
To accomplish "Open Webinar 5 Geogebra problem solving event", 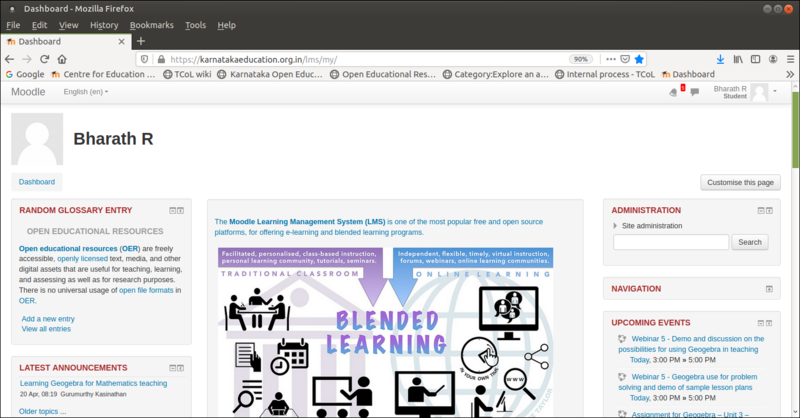I will 688,382.
